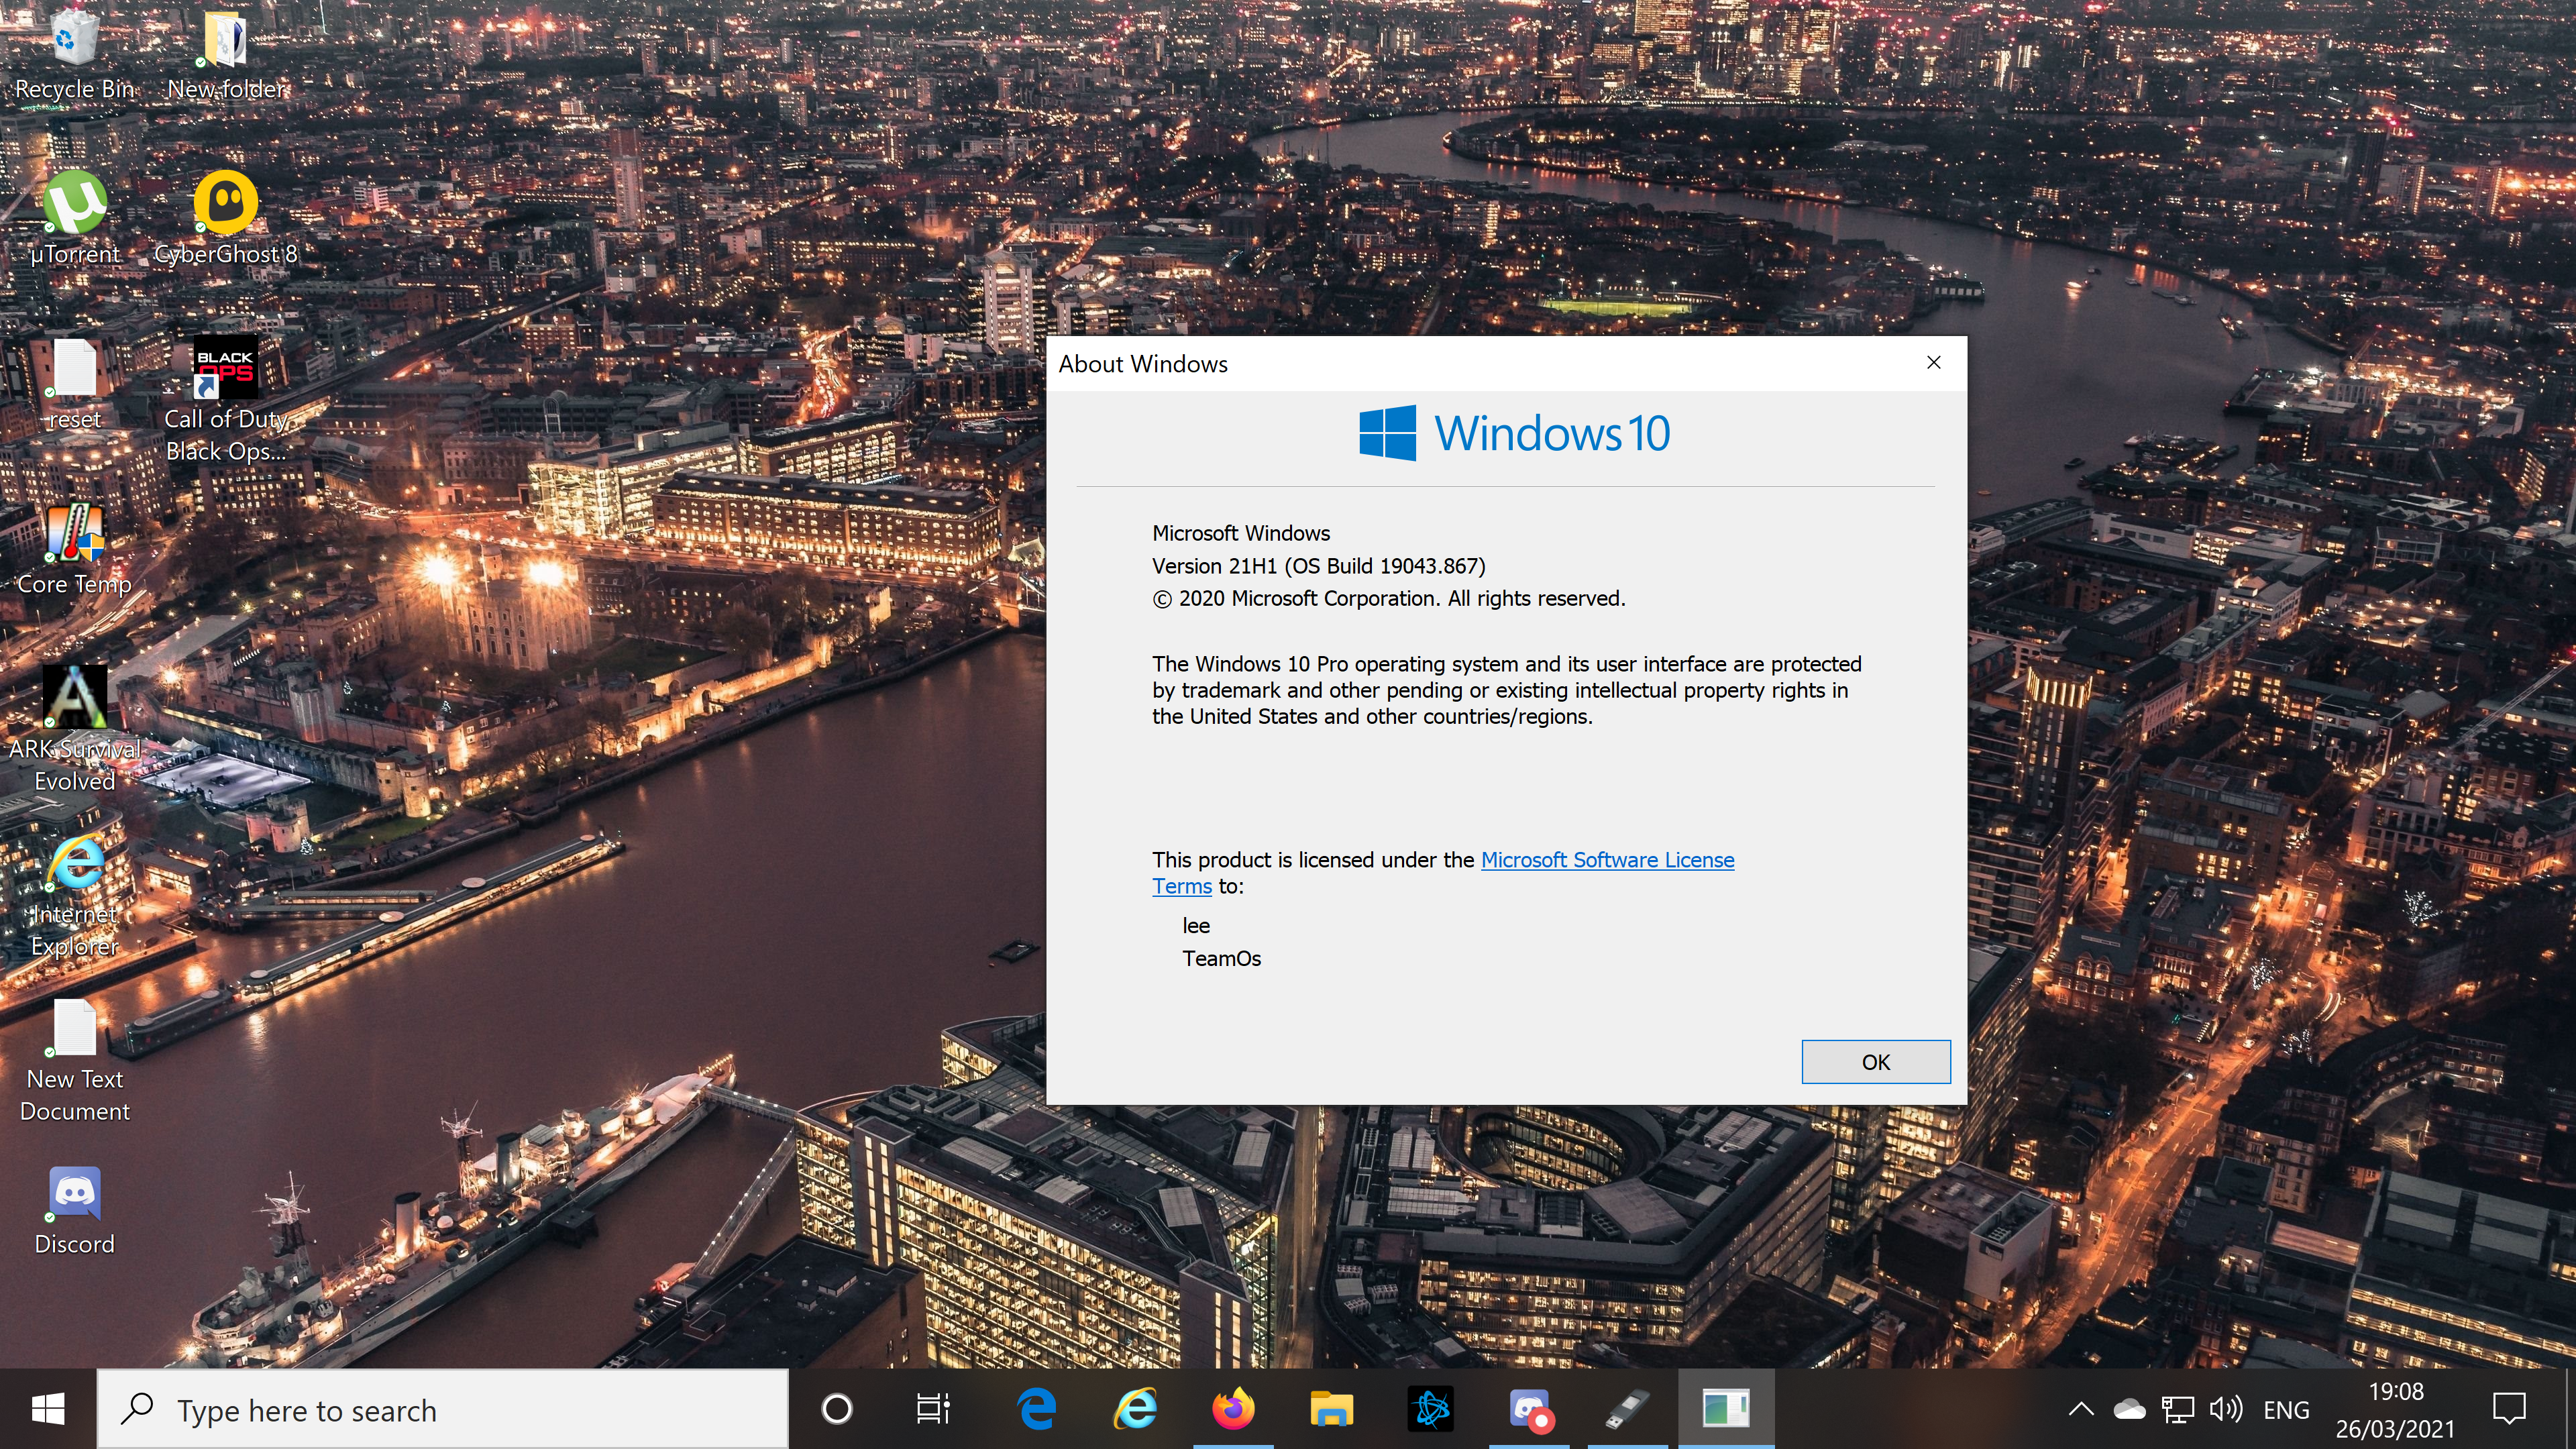Open the Microsoft Software License Terms link

point(1607,860)
